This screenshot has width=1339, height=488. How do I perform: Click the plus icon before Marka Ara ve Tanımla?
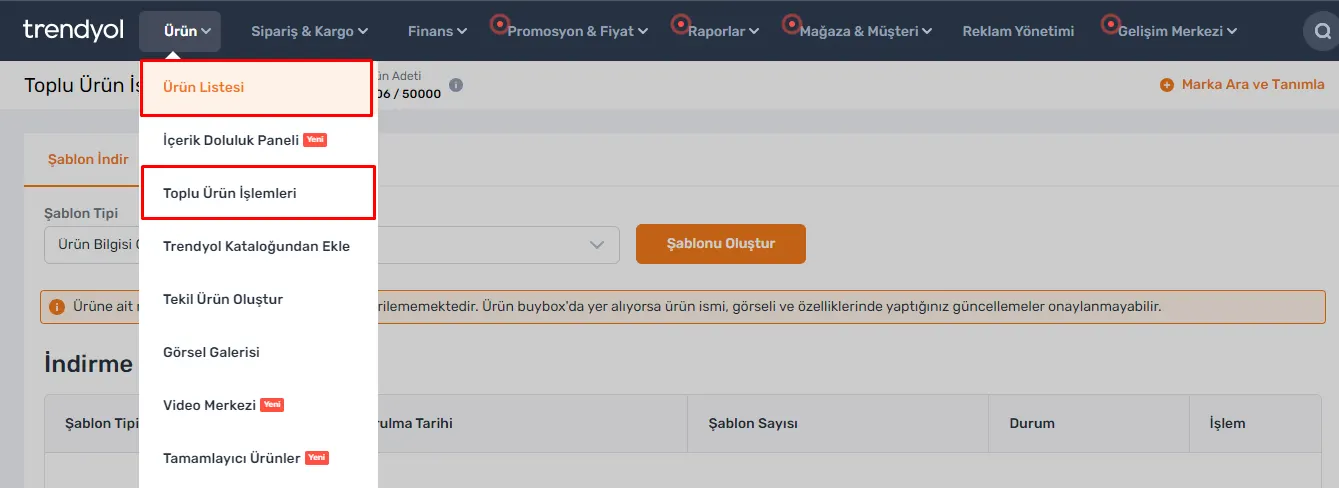pos(1166,85)
